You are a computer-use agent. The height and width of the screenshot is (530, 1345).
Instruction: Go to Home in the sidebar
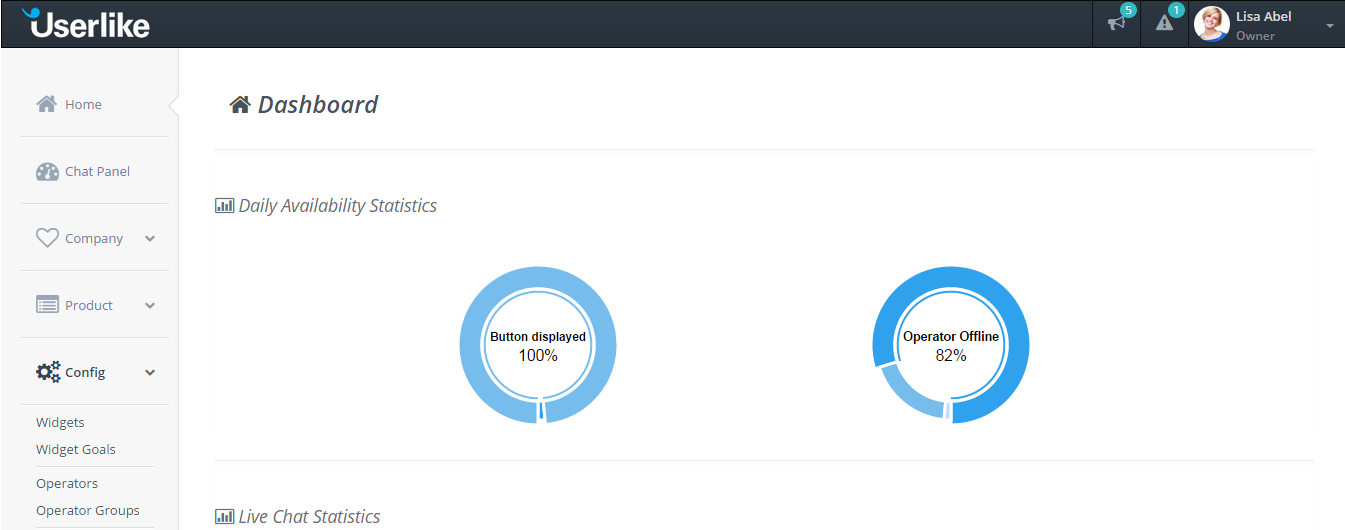(83, 104)
